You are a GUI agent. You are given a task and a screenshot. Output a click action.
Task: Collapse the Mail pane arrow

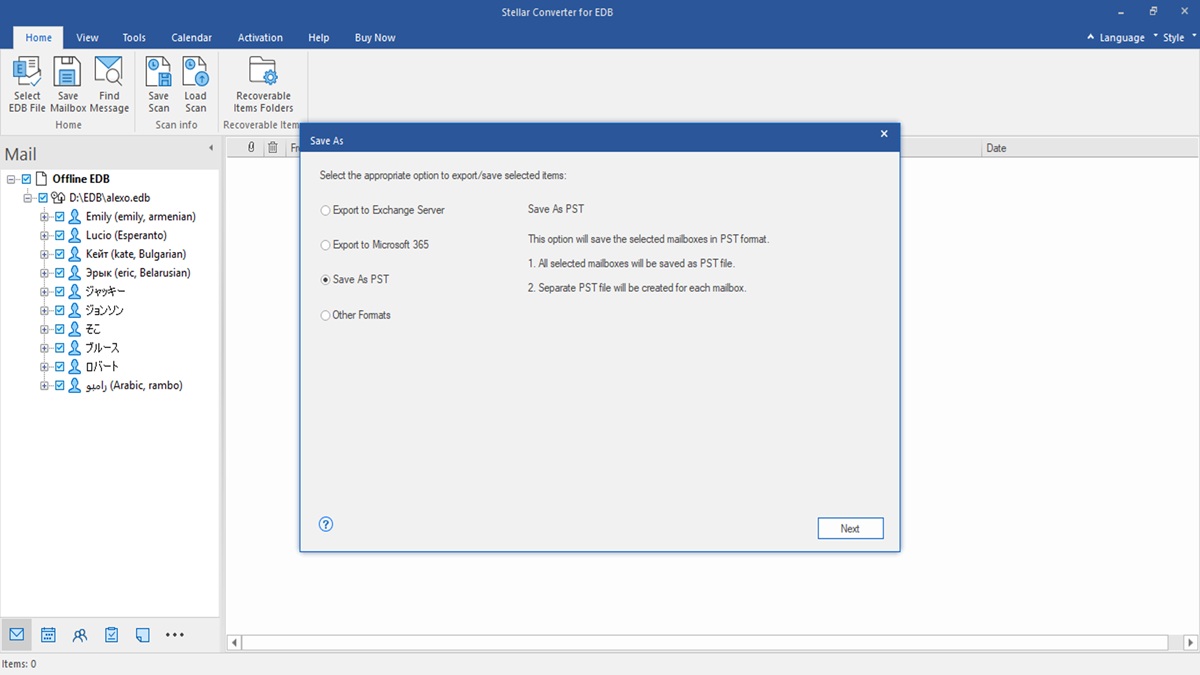click(x=210, y=148)
